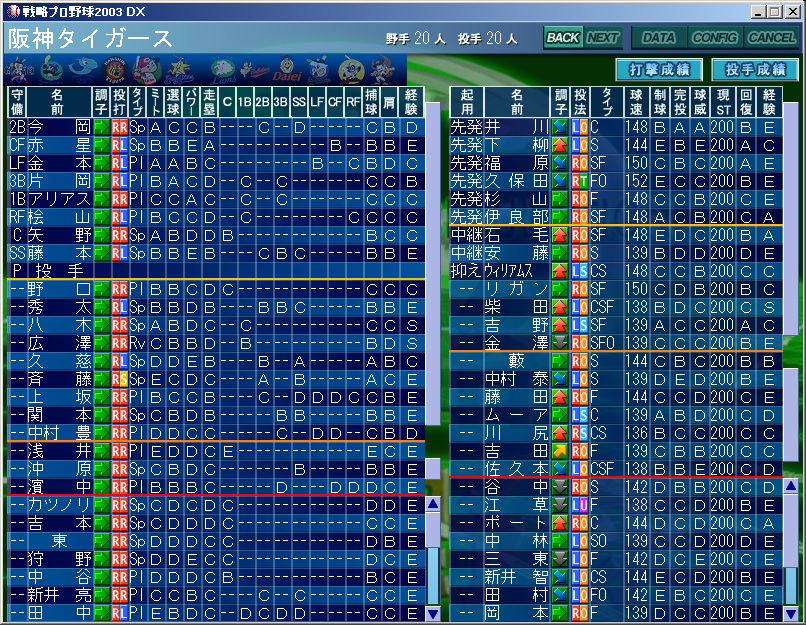This screenshot has width=806, height=625.
Task: Select the Lions team logo
Action: tap(224, 70)
